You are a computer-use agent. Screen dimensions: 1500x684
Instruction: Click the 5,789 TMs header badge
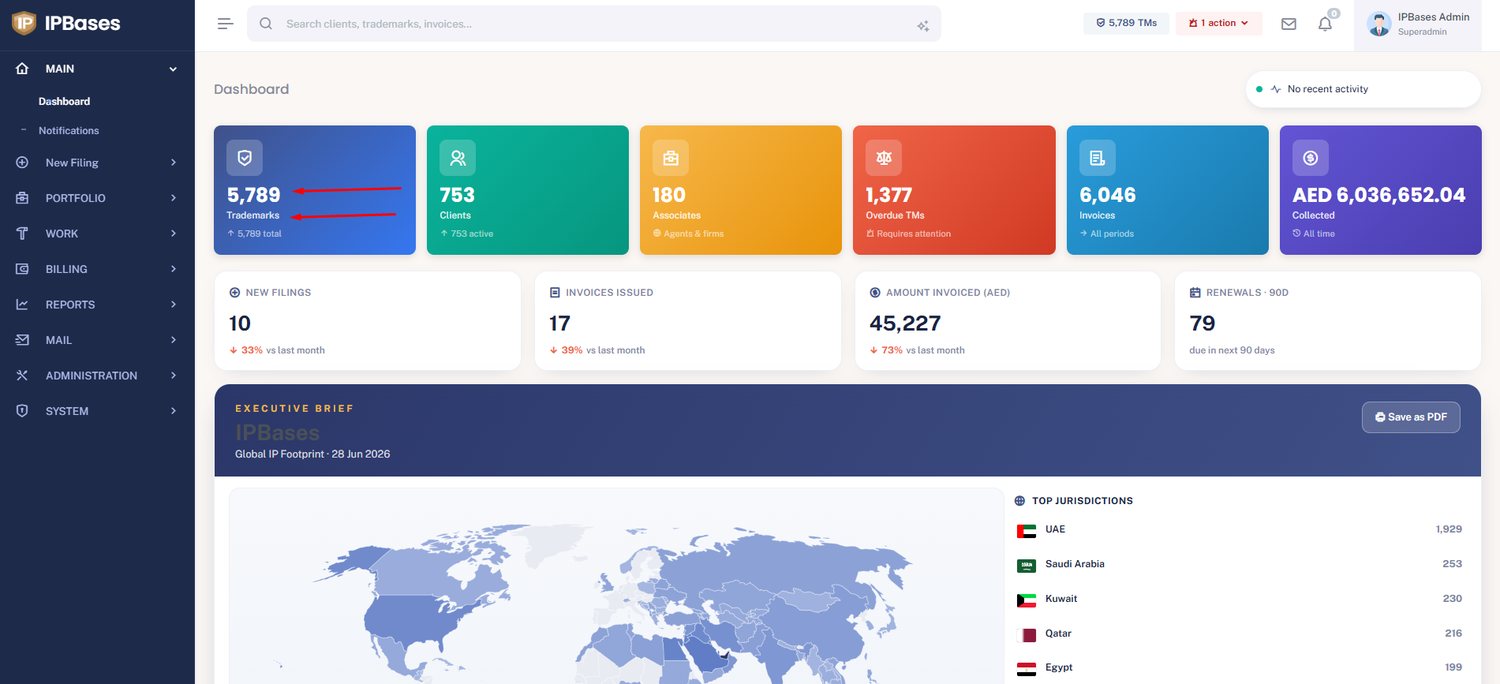(x=1126, y=23)
